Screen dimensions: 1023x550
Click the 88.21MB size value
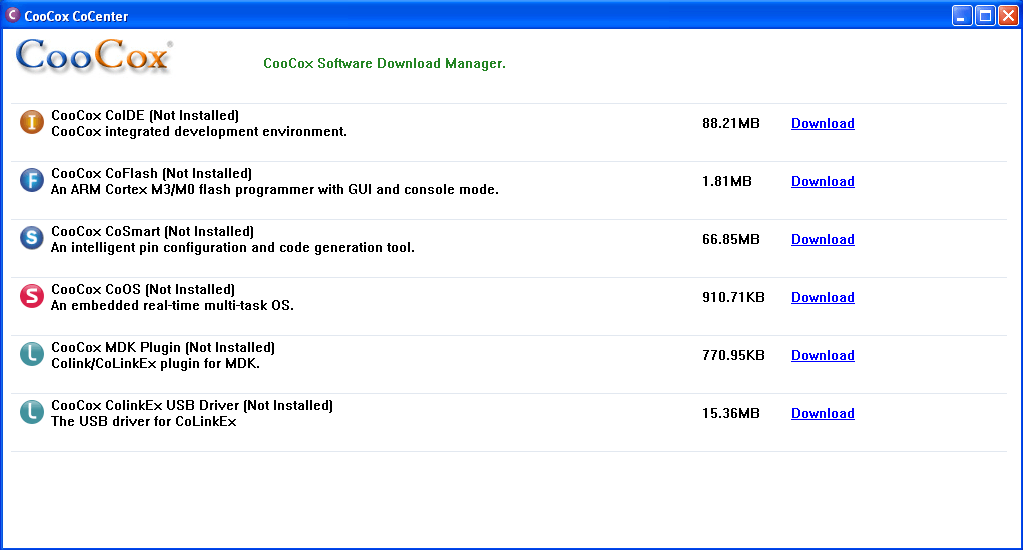pyautogui.click(x=731, y=123)
